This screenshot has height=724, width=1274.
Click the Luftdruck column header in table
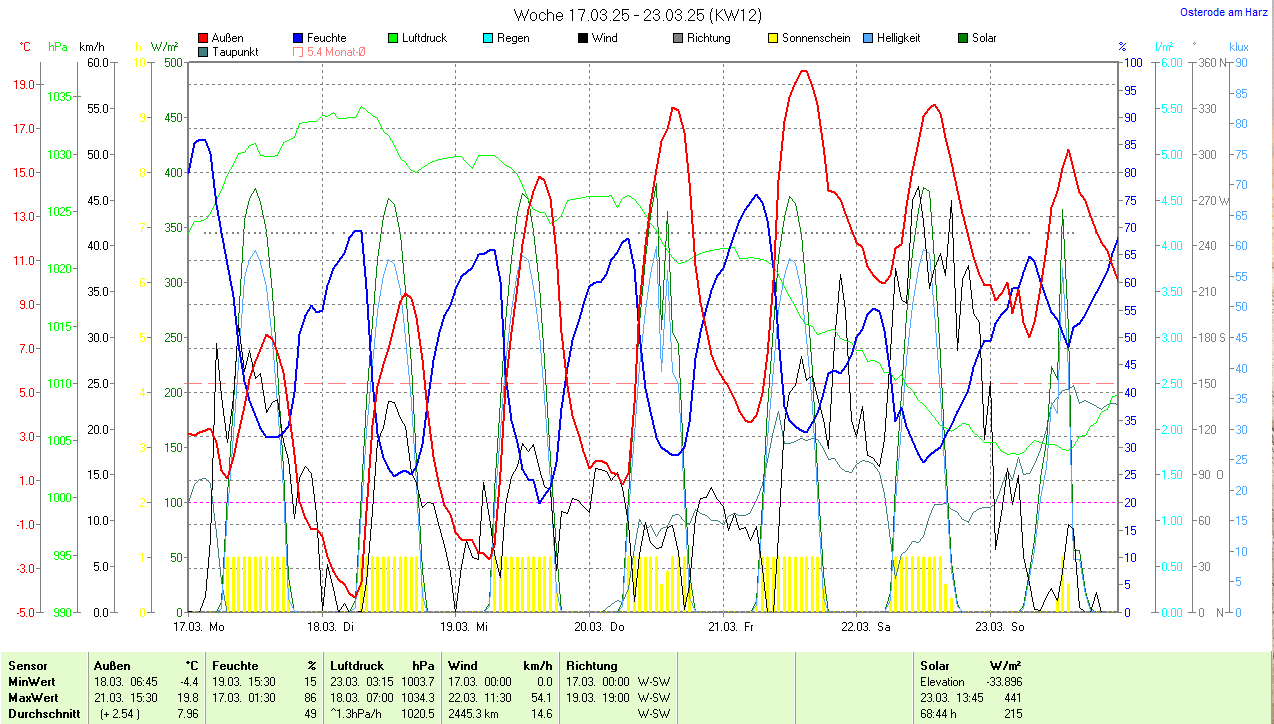pos(355,665)
